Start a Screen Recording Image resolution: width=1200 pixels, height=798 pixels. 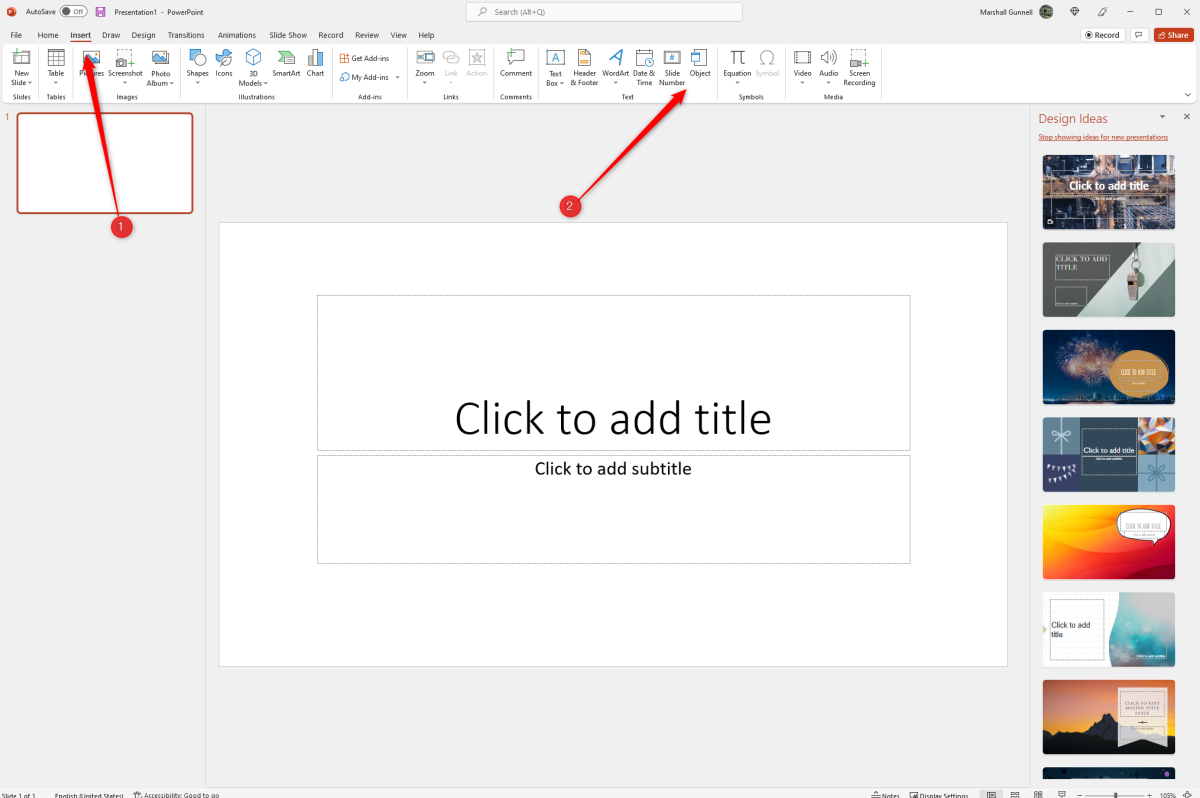point(859,67)
